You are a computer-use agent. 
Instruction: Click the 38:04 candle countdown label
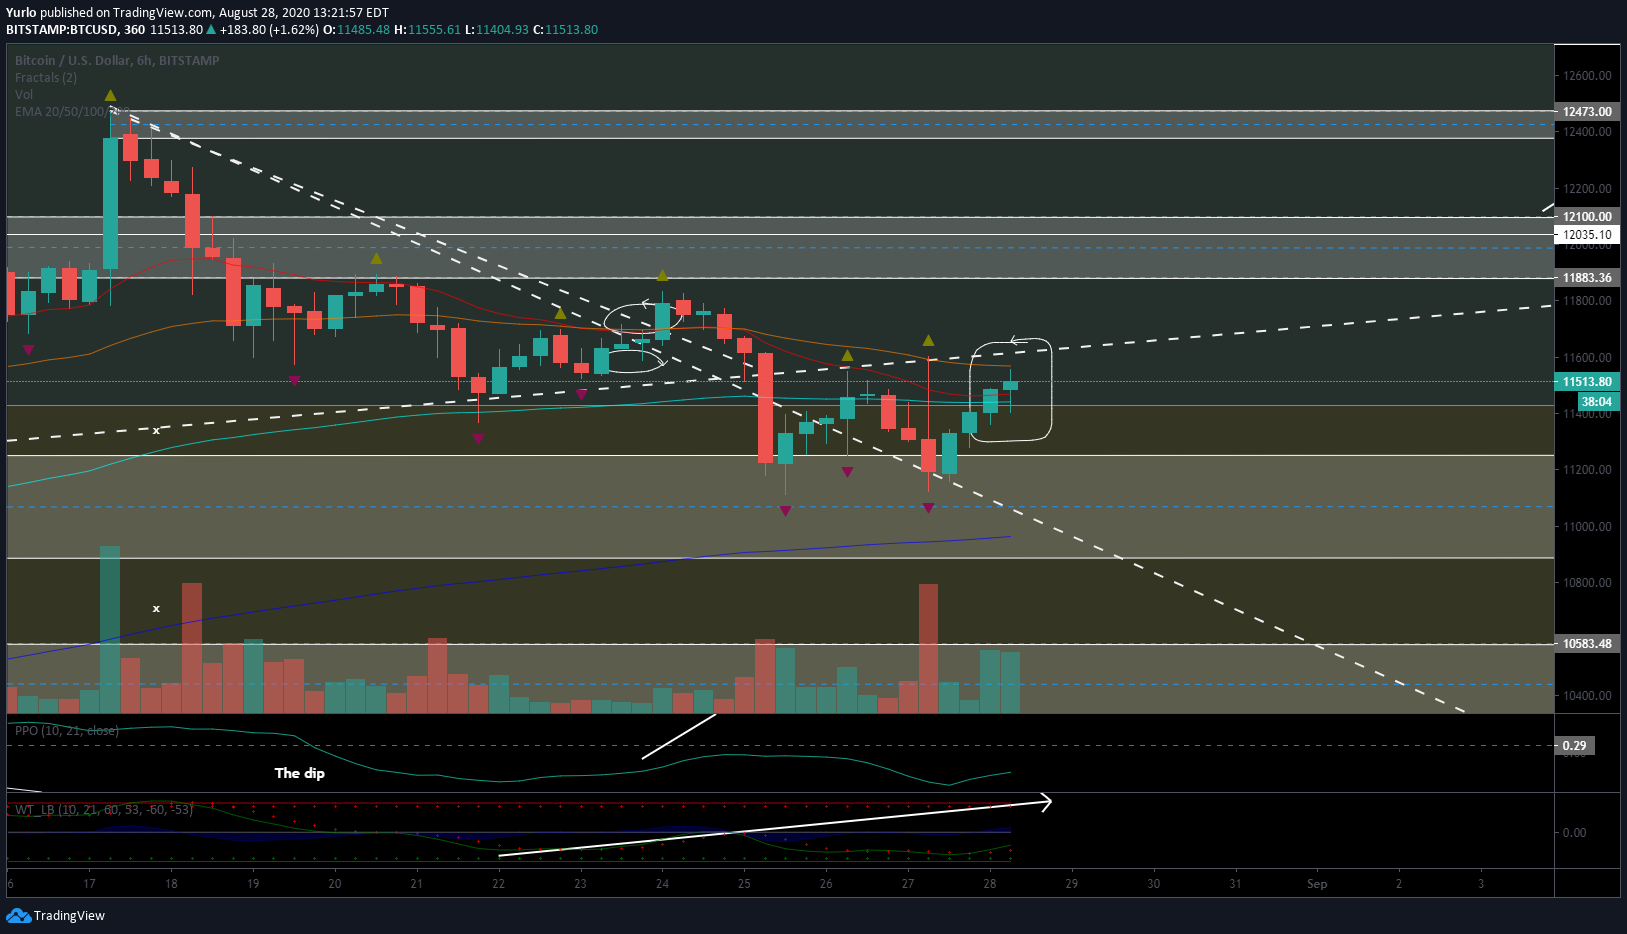point(1597,402)
